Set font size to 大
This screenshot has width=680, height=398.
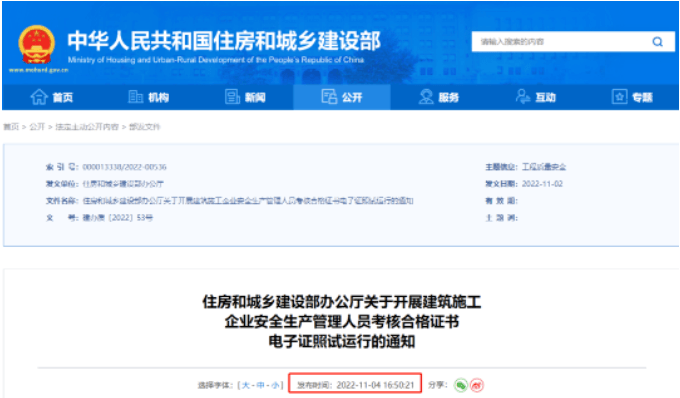pos(245,385)
